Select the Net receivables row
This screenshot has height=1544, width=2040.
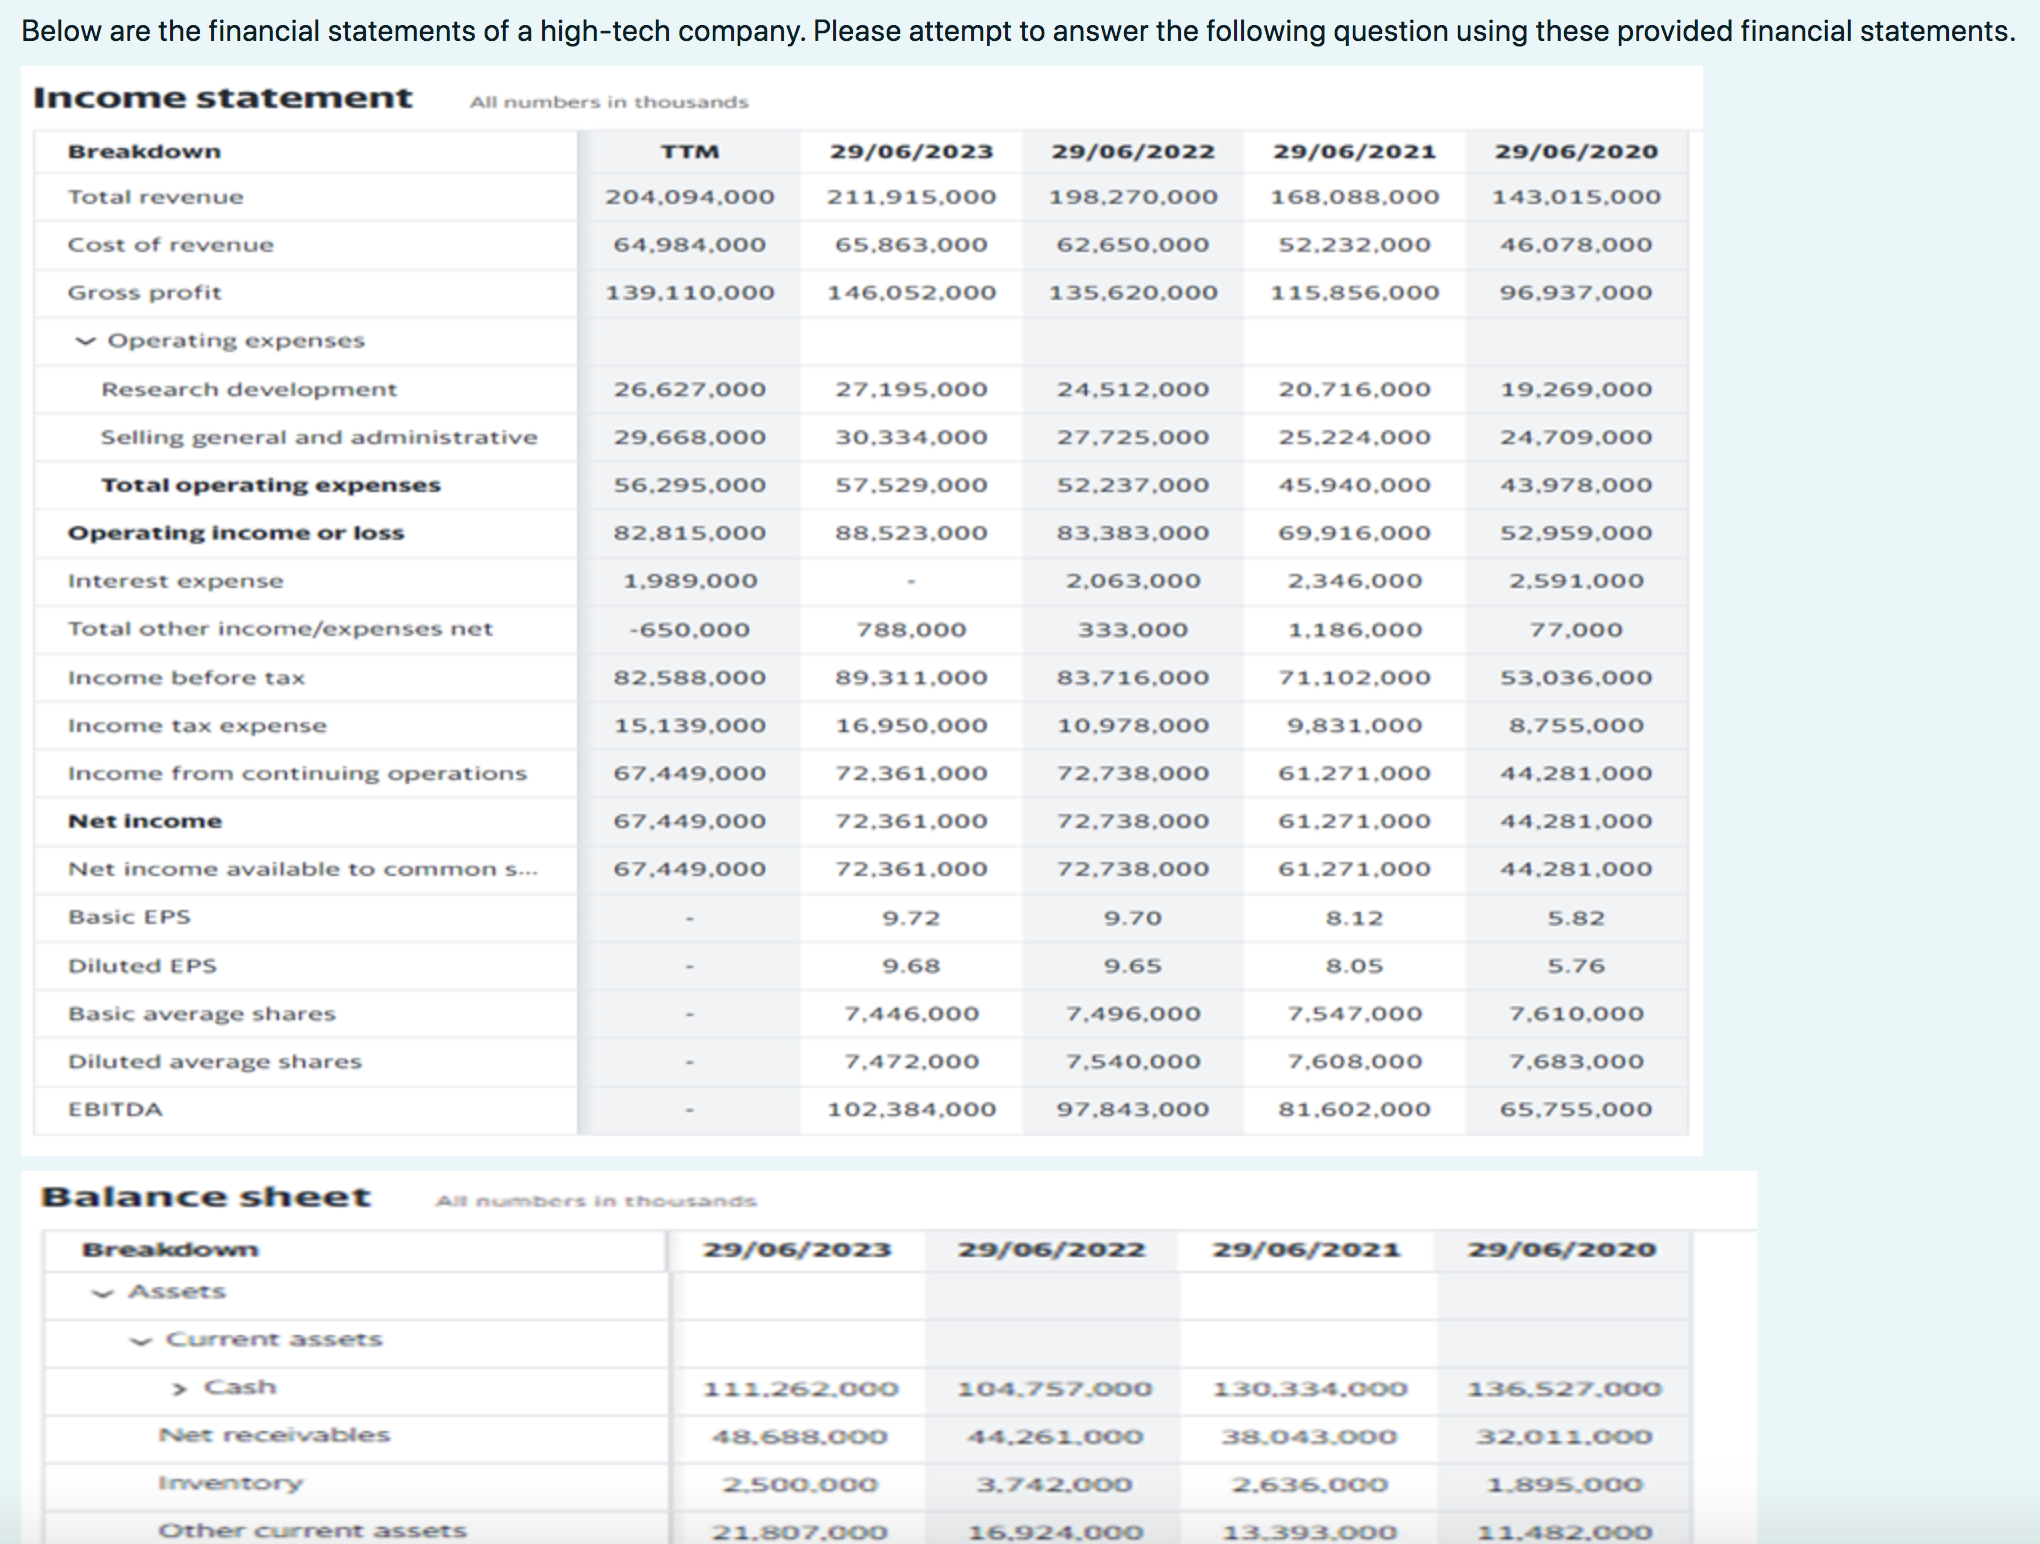273,1434
